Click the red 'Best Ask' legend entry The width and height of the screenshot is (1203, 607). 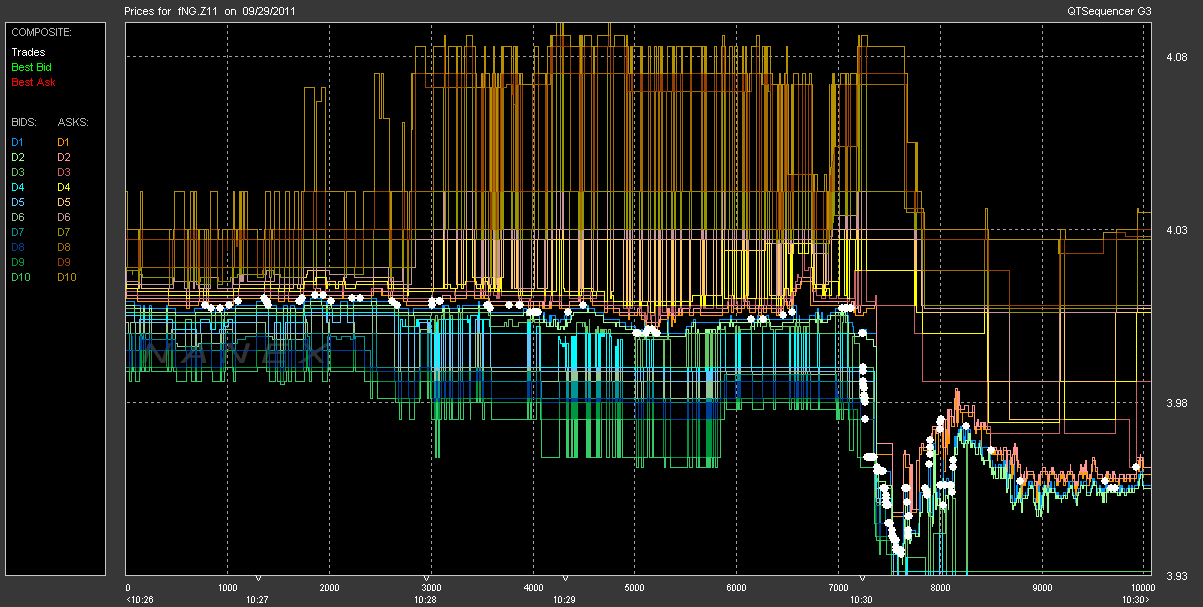[x=32, y=82]
